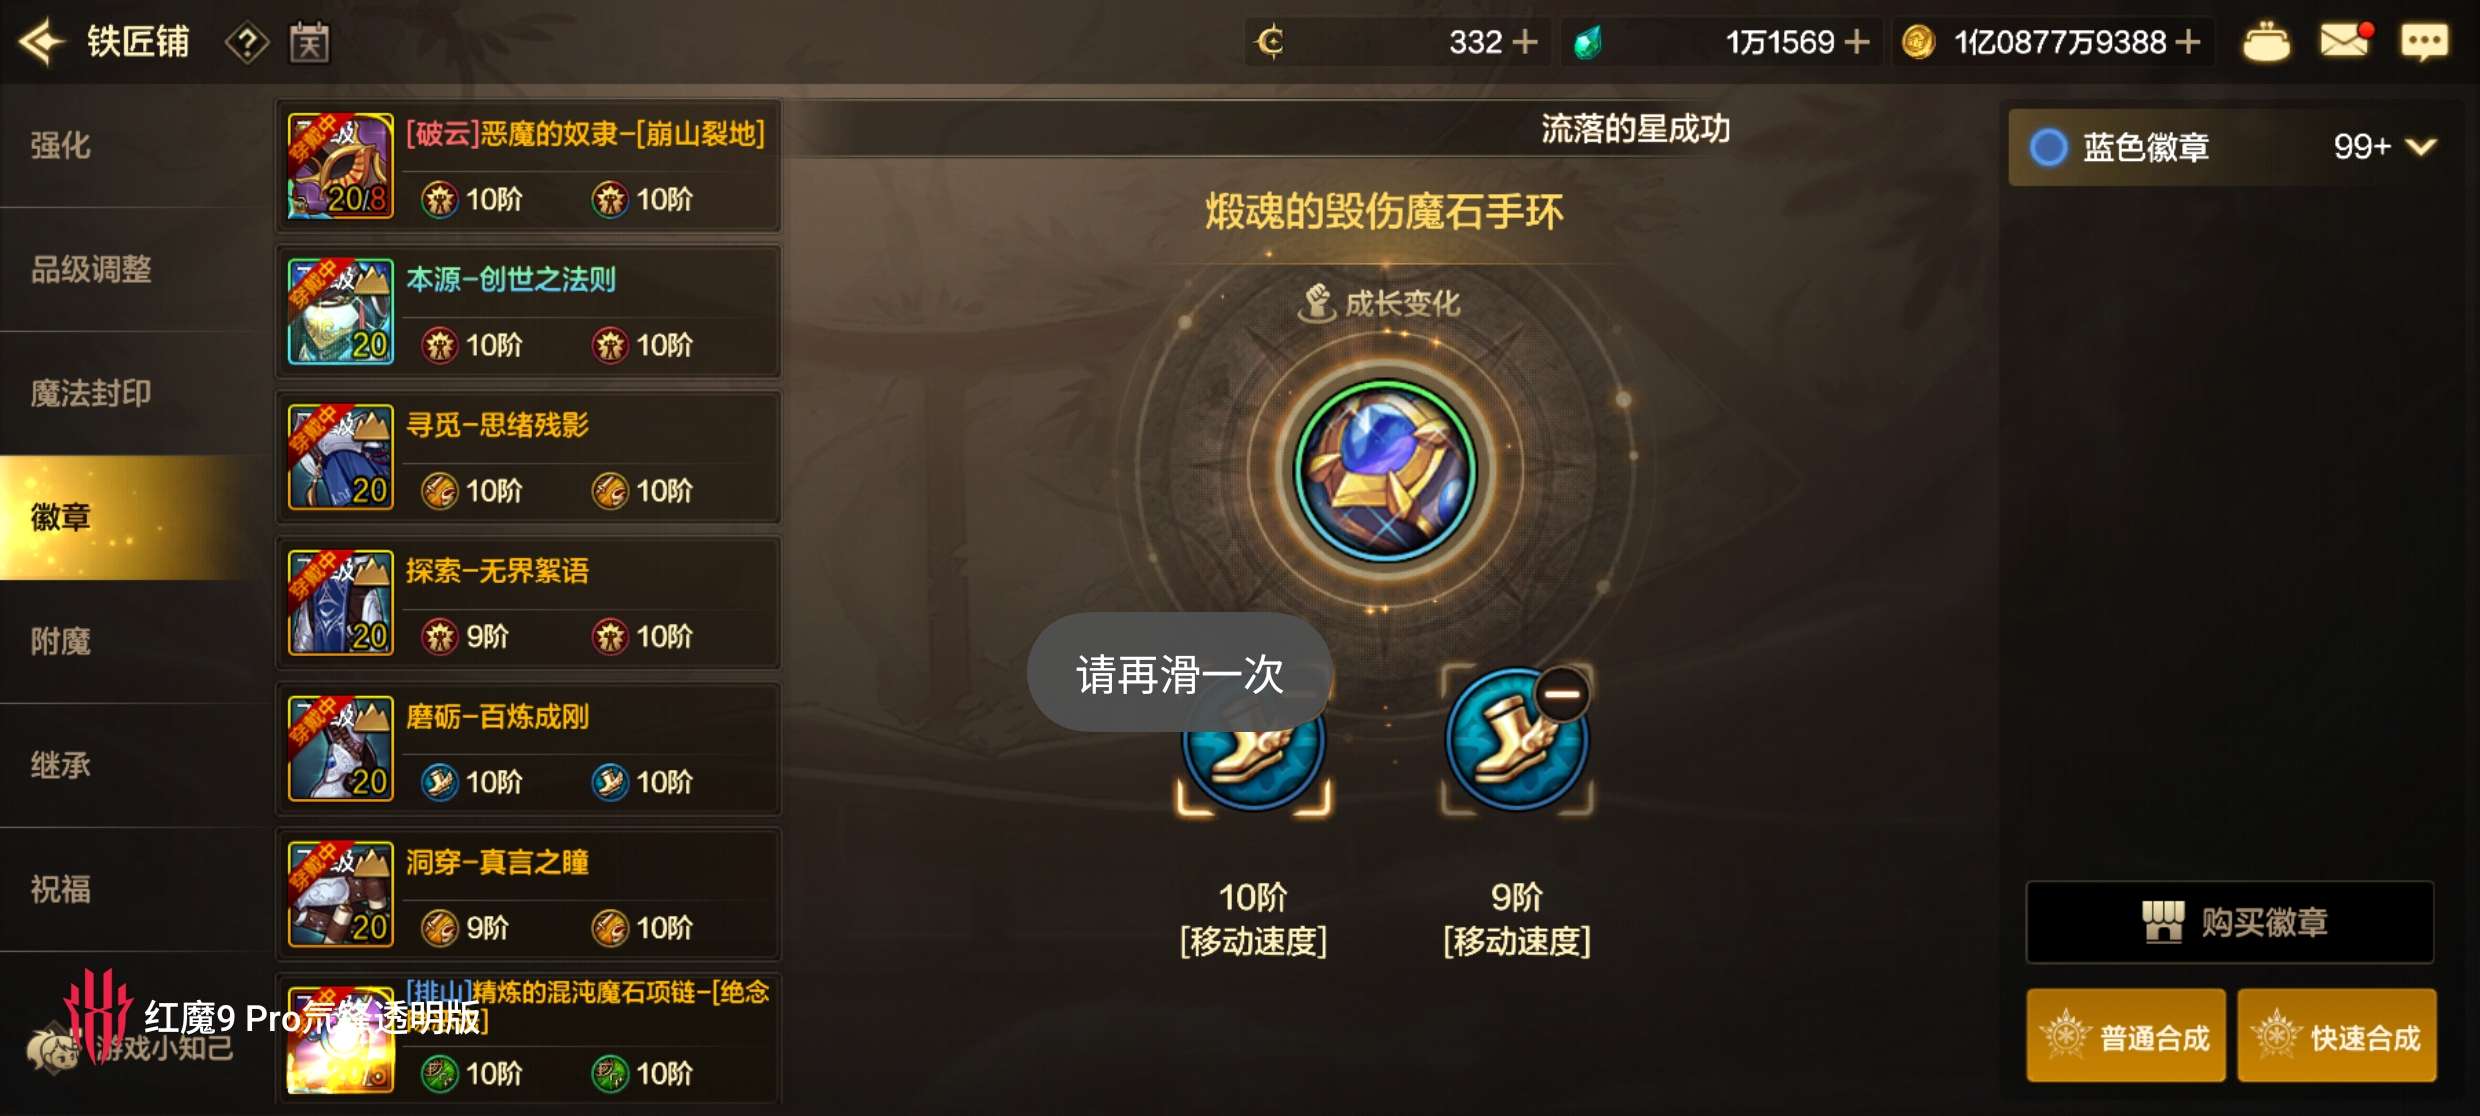Select the 10阶 移动速度 boot emblem slot
Image resolution: width=2480 pixels, height=1116 pixels.
(1253, 743)
